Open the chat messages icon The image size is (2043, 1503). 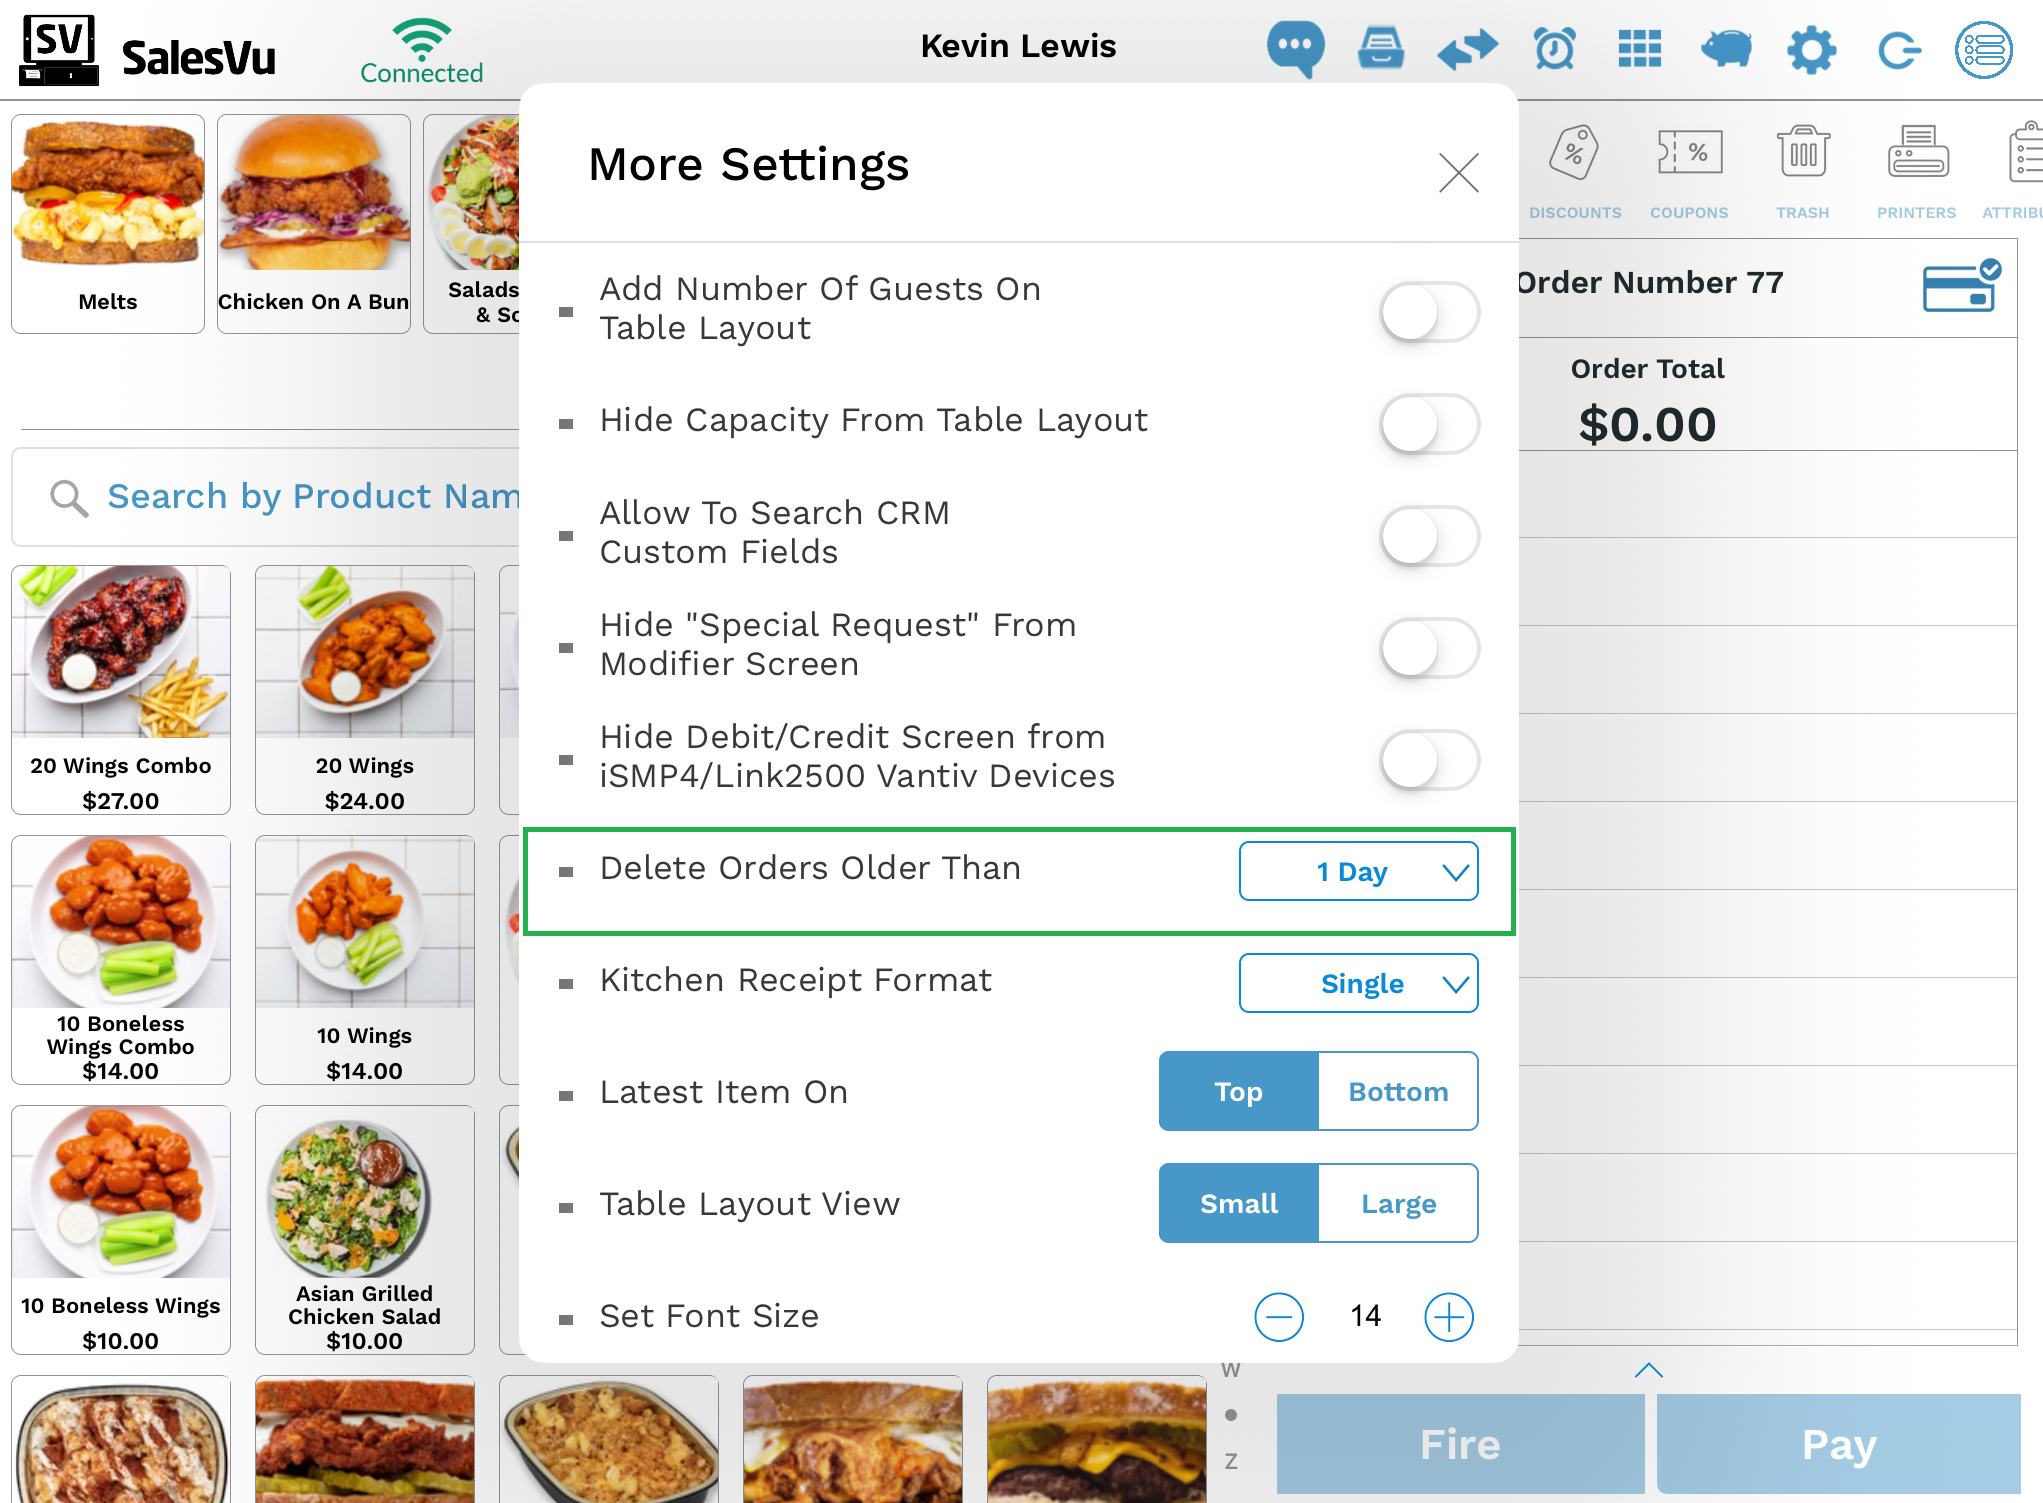click(x=1295, y=47)
